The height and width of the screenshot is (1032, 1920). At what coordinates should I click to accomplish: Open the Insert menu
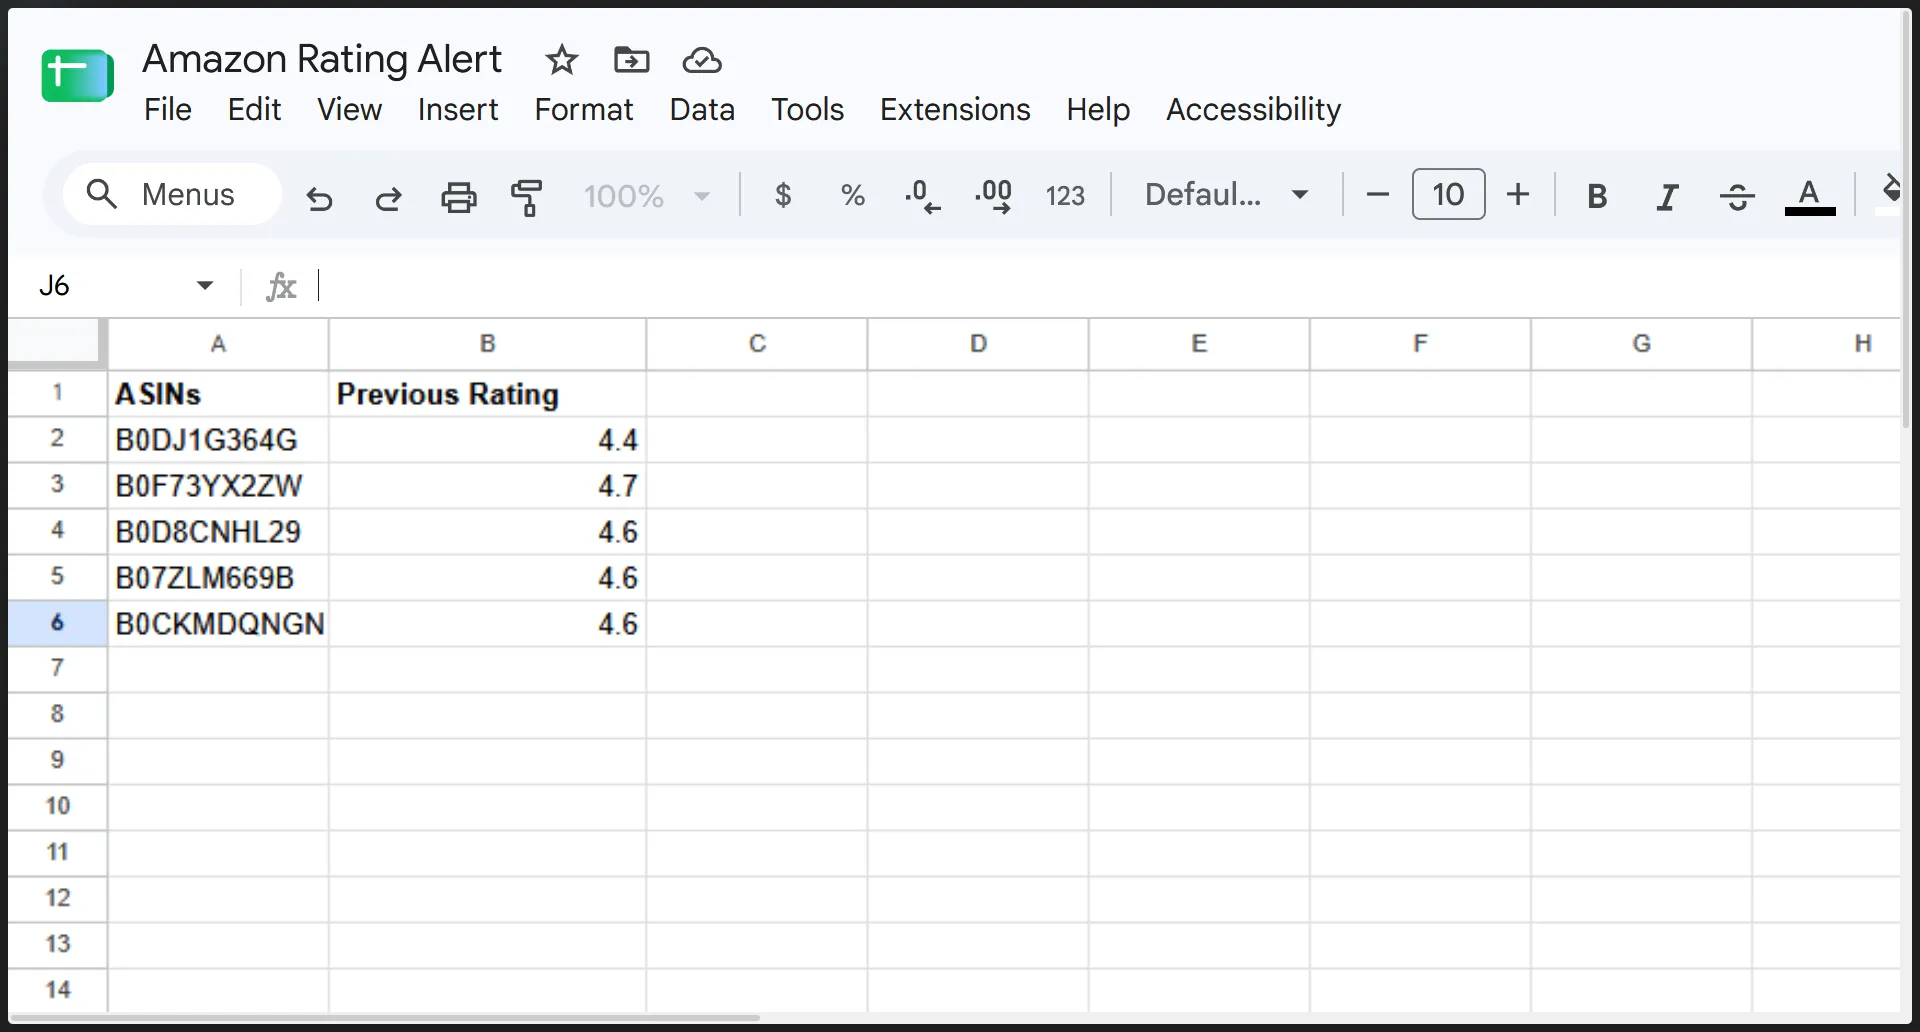coord(458,109)
